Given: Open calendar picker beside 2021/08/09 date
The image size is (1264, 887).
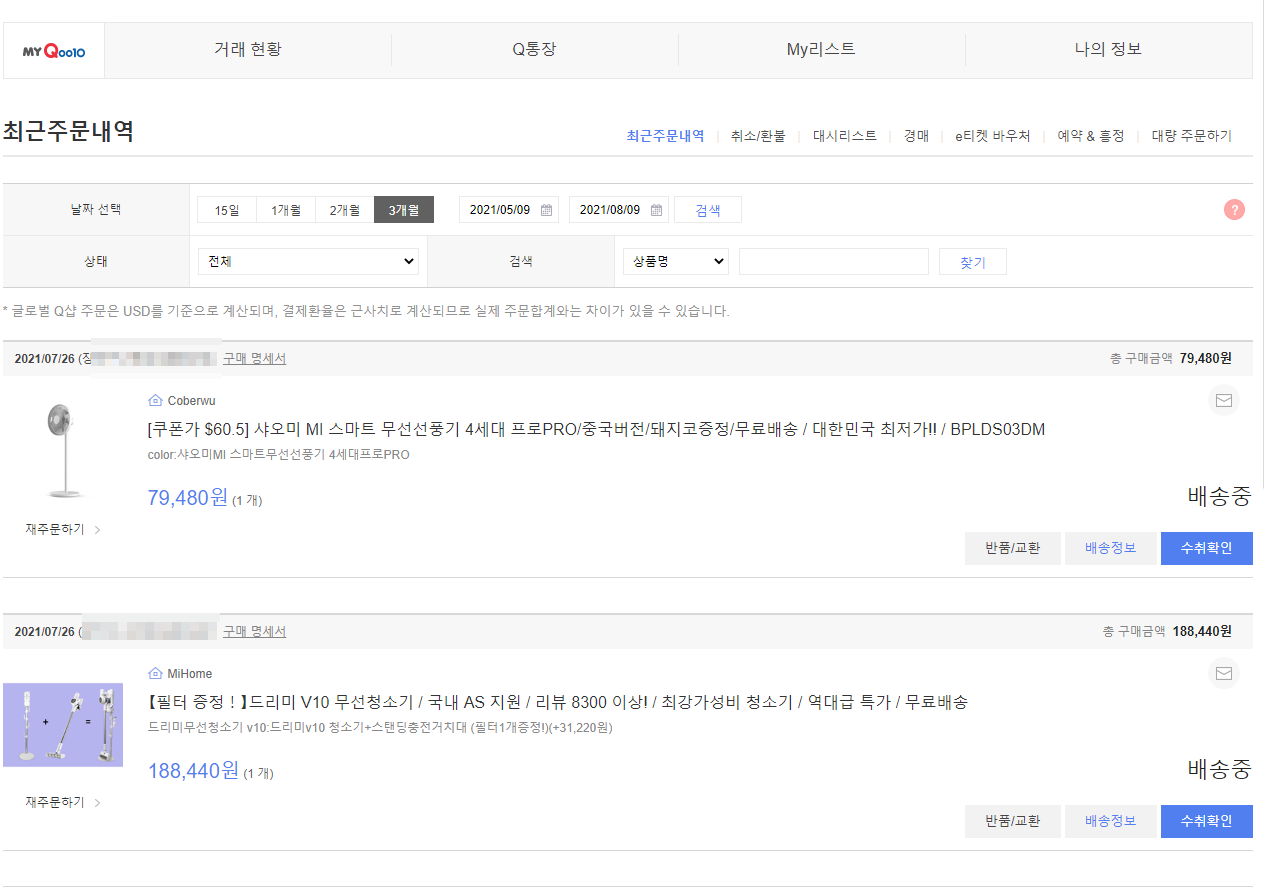Looking at the screenshot, I should (x=656, y=210).
